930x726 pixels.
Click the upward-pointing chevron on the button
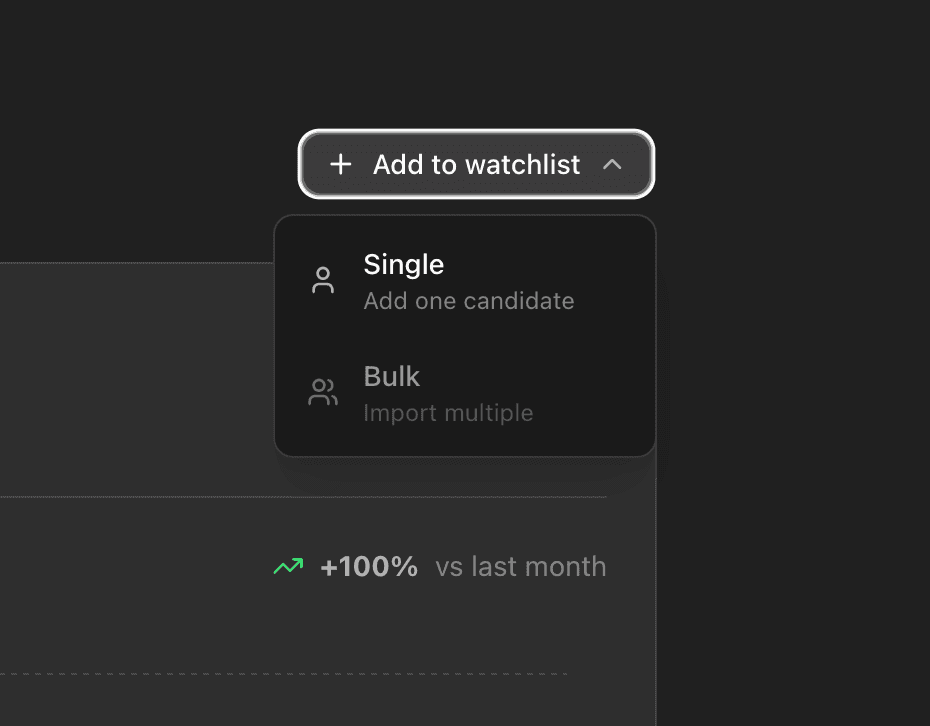pos(614,164)
